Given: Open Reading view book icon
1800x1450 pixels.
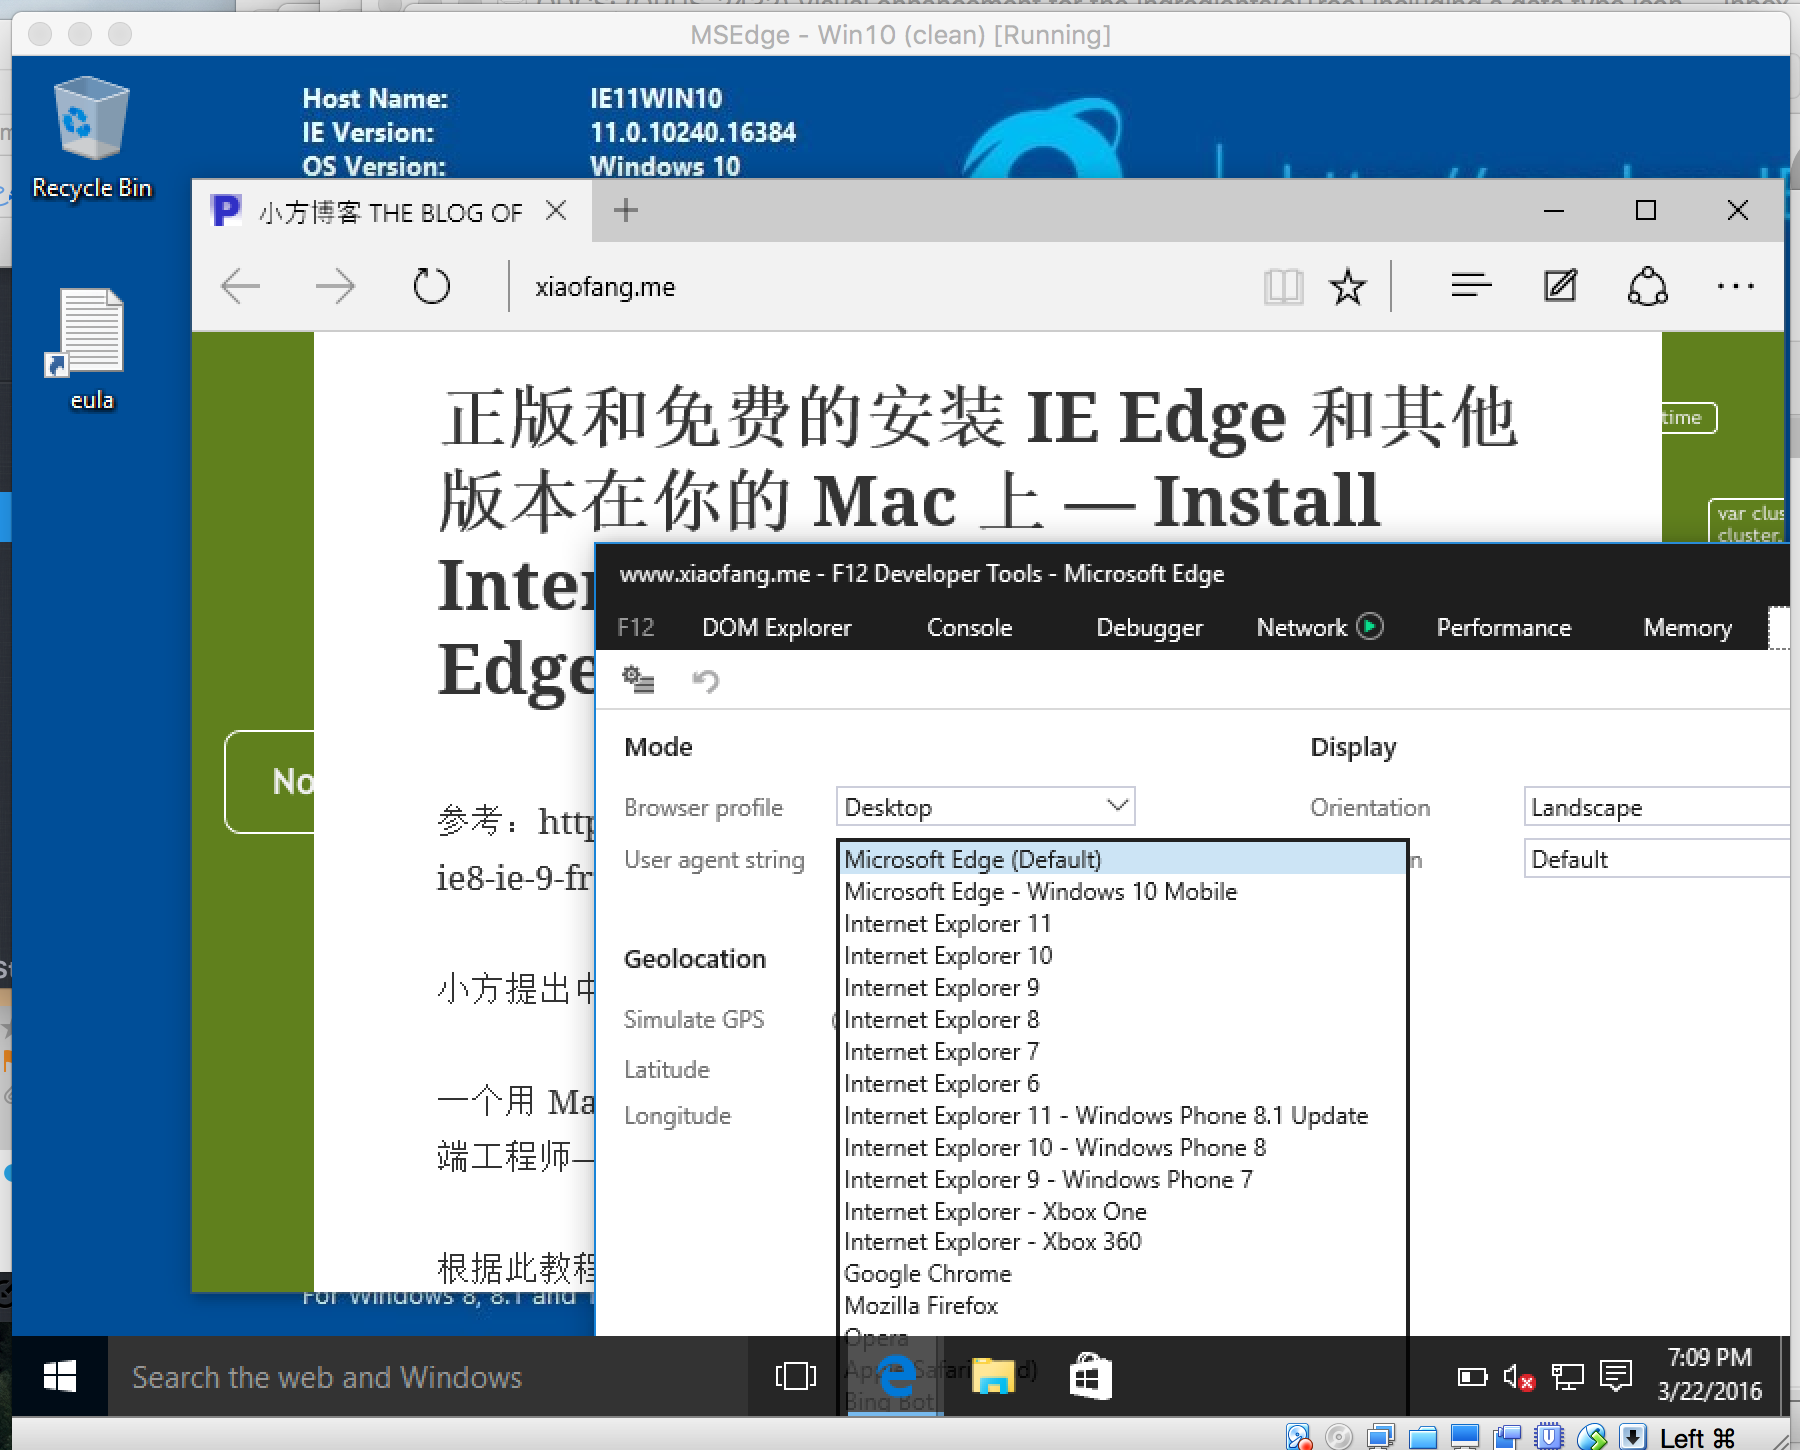Looking at the screenshot, I should pos(1283,287).
